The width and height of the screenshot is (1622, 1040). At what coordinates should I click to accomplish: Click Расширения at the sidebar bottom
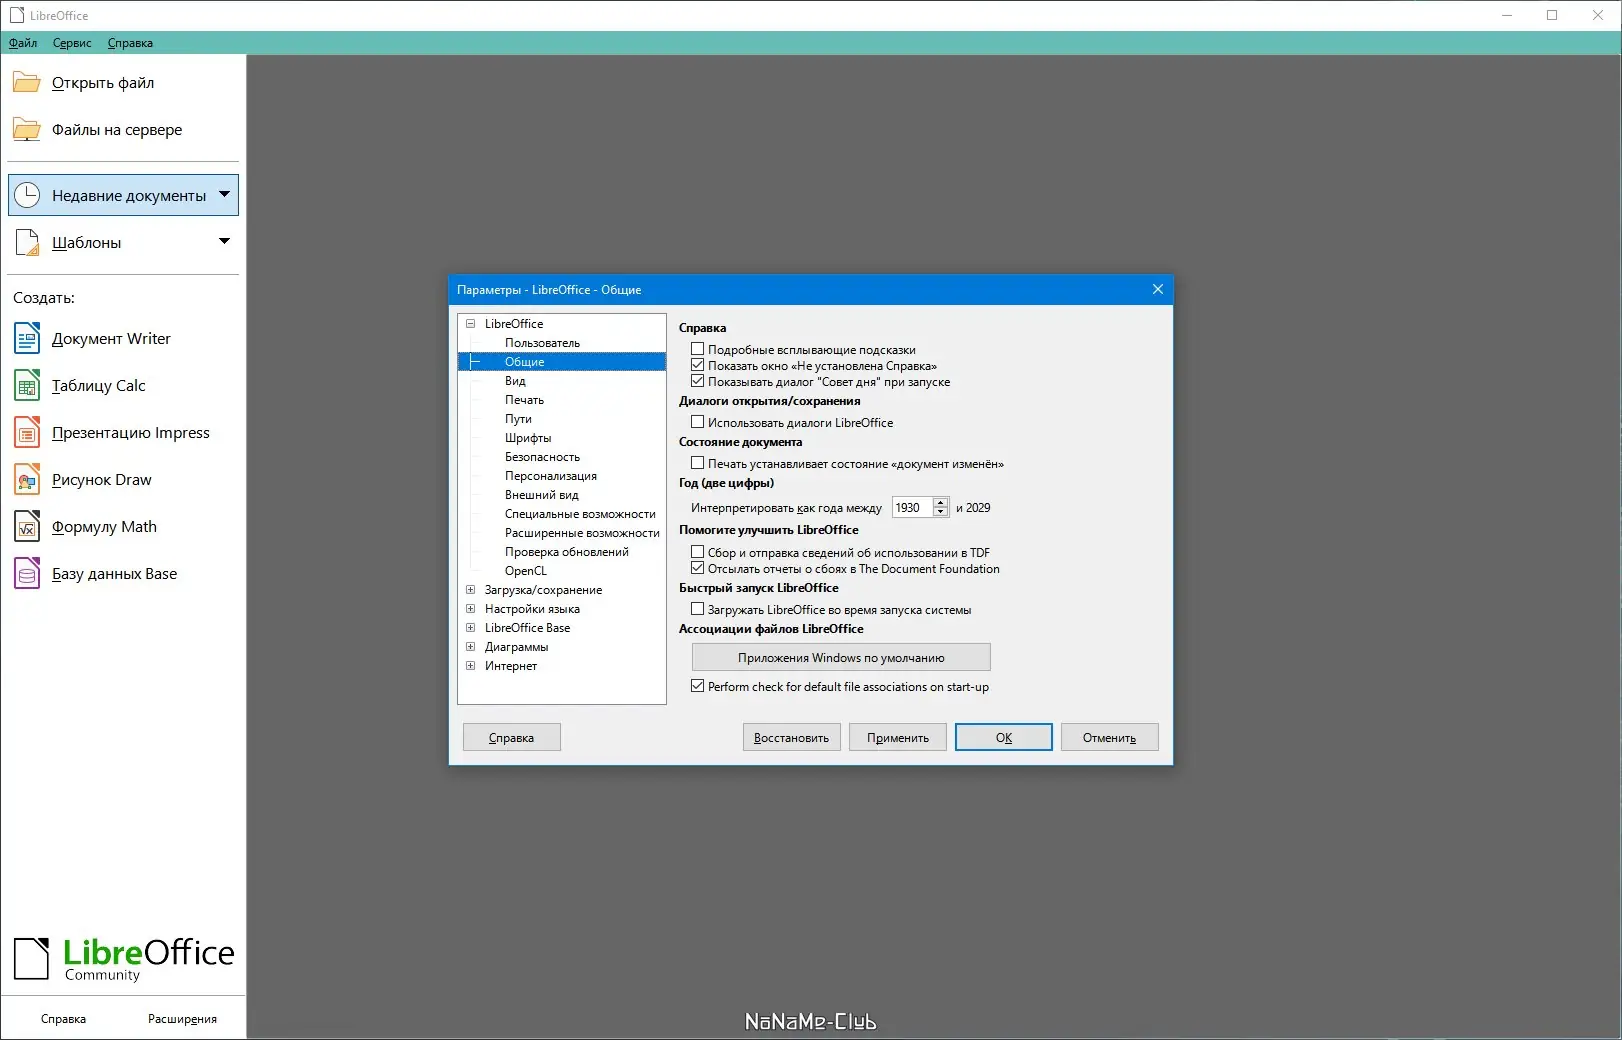click(x=182, y=1019)
